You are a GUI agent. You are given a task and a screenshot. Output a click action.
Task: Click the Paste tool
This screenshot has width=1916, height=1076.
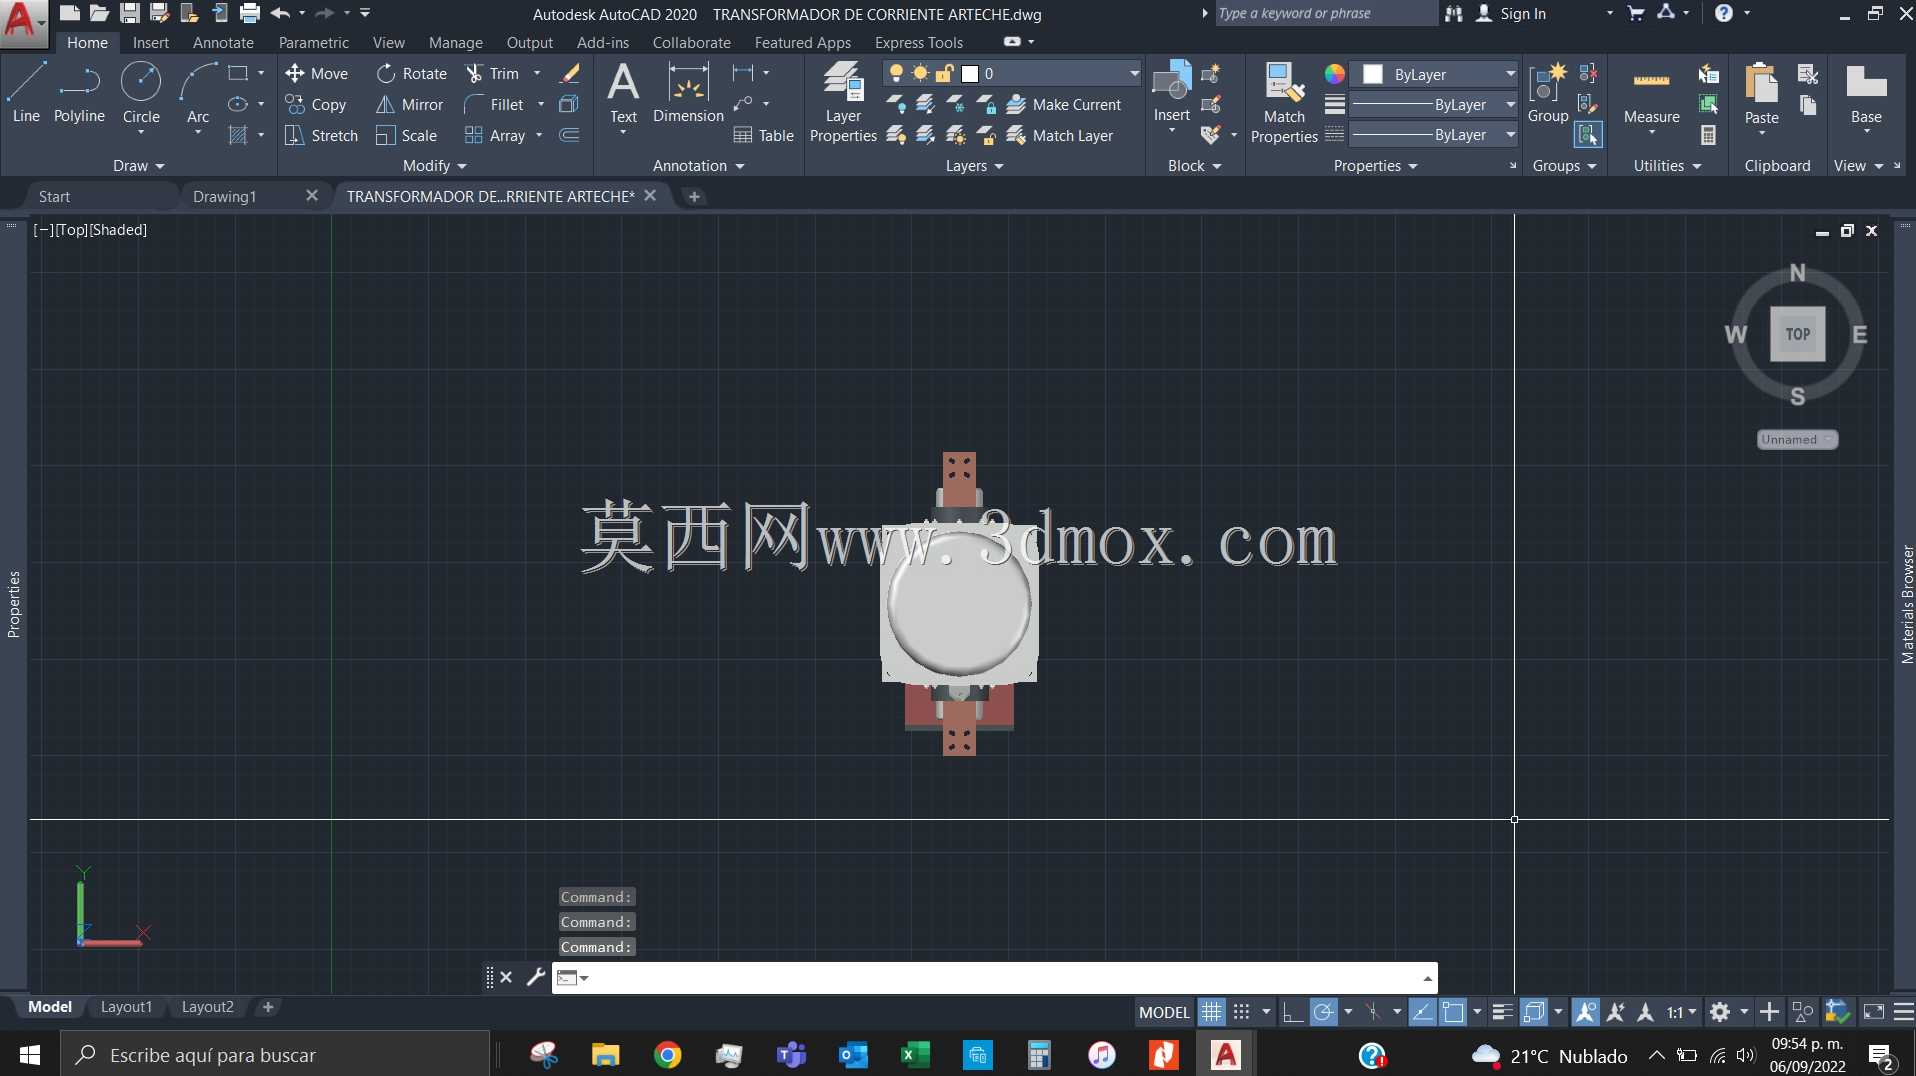pyautogui.click(x=1761, y=95)
